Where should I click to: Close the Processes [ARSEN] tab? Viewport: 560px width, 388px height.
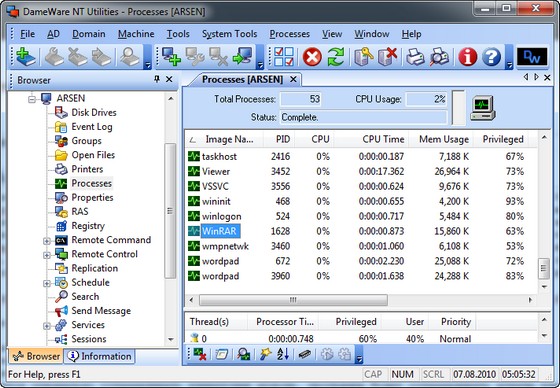coord(293,79)
